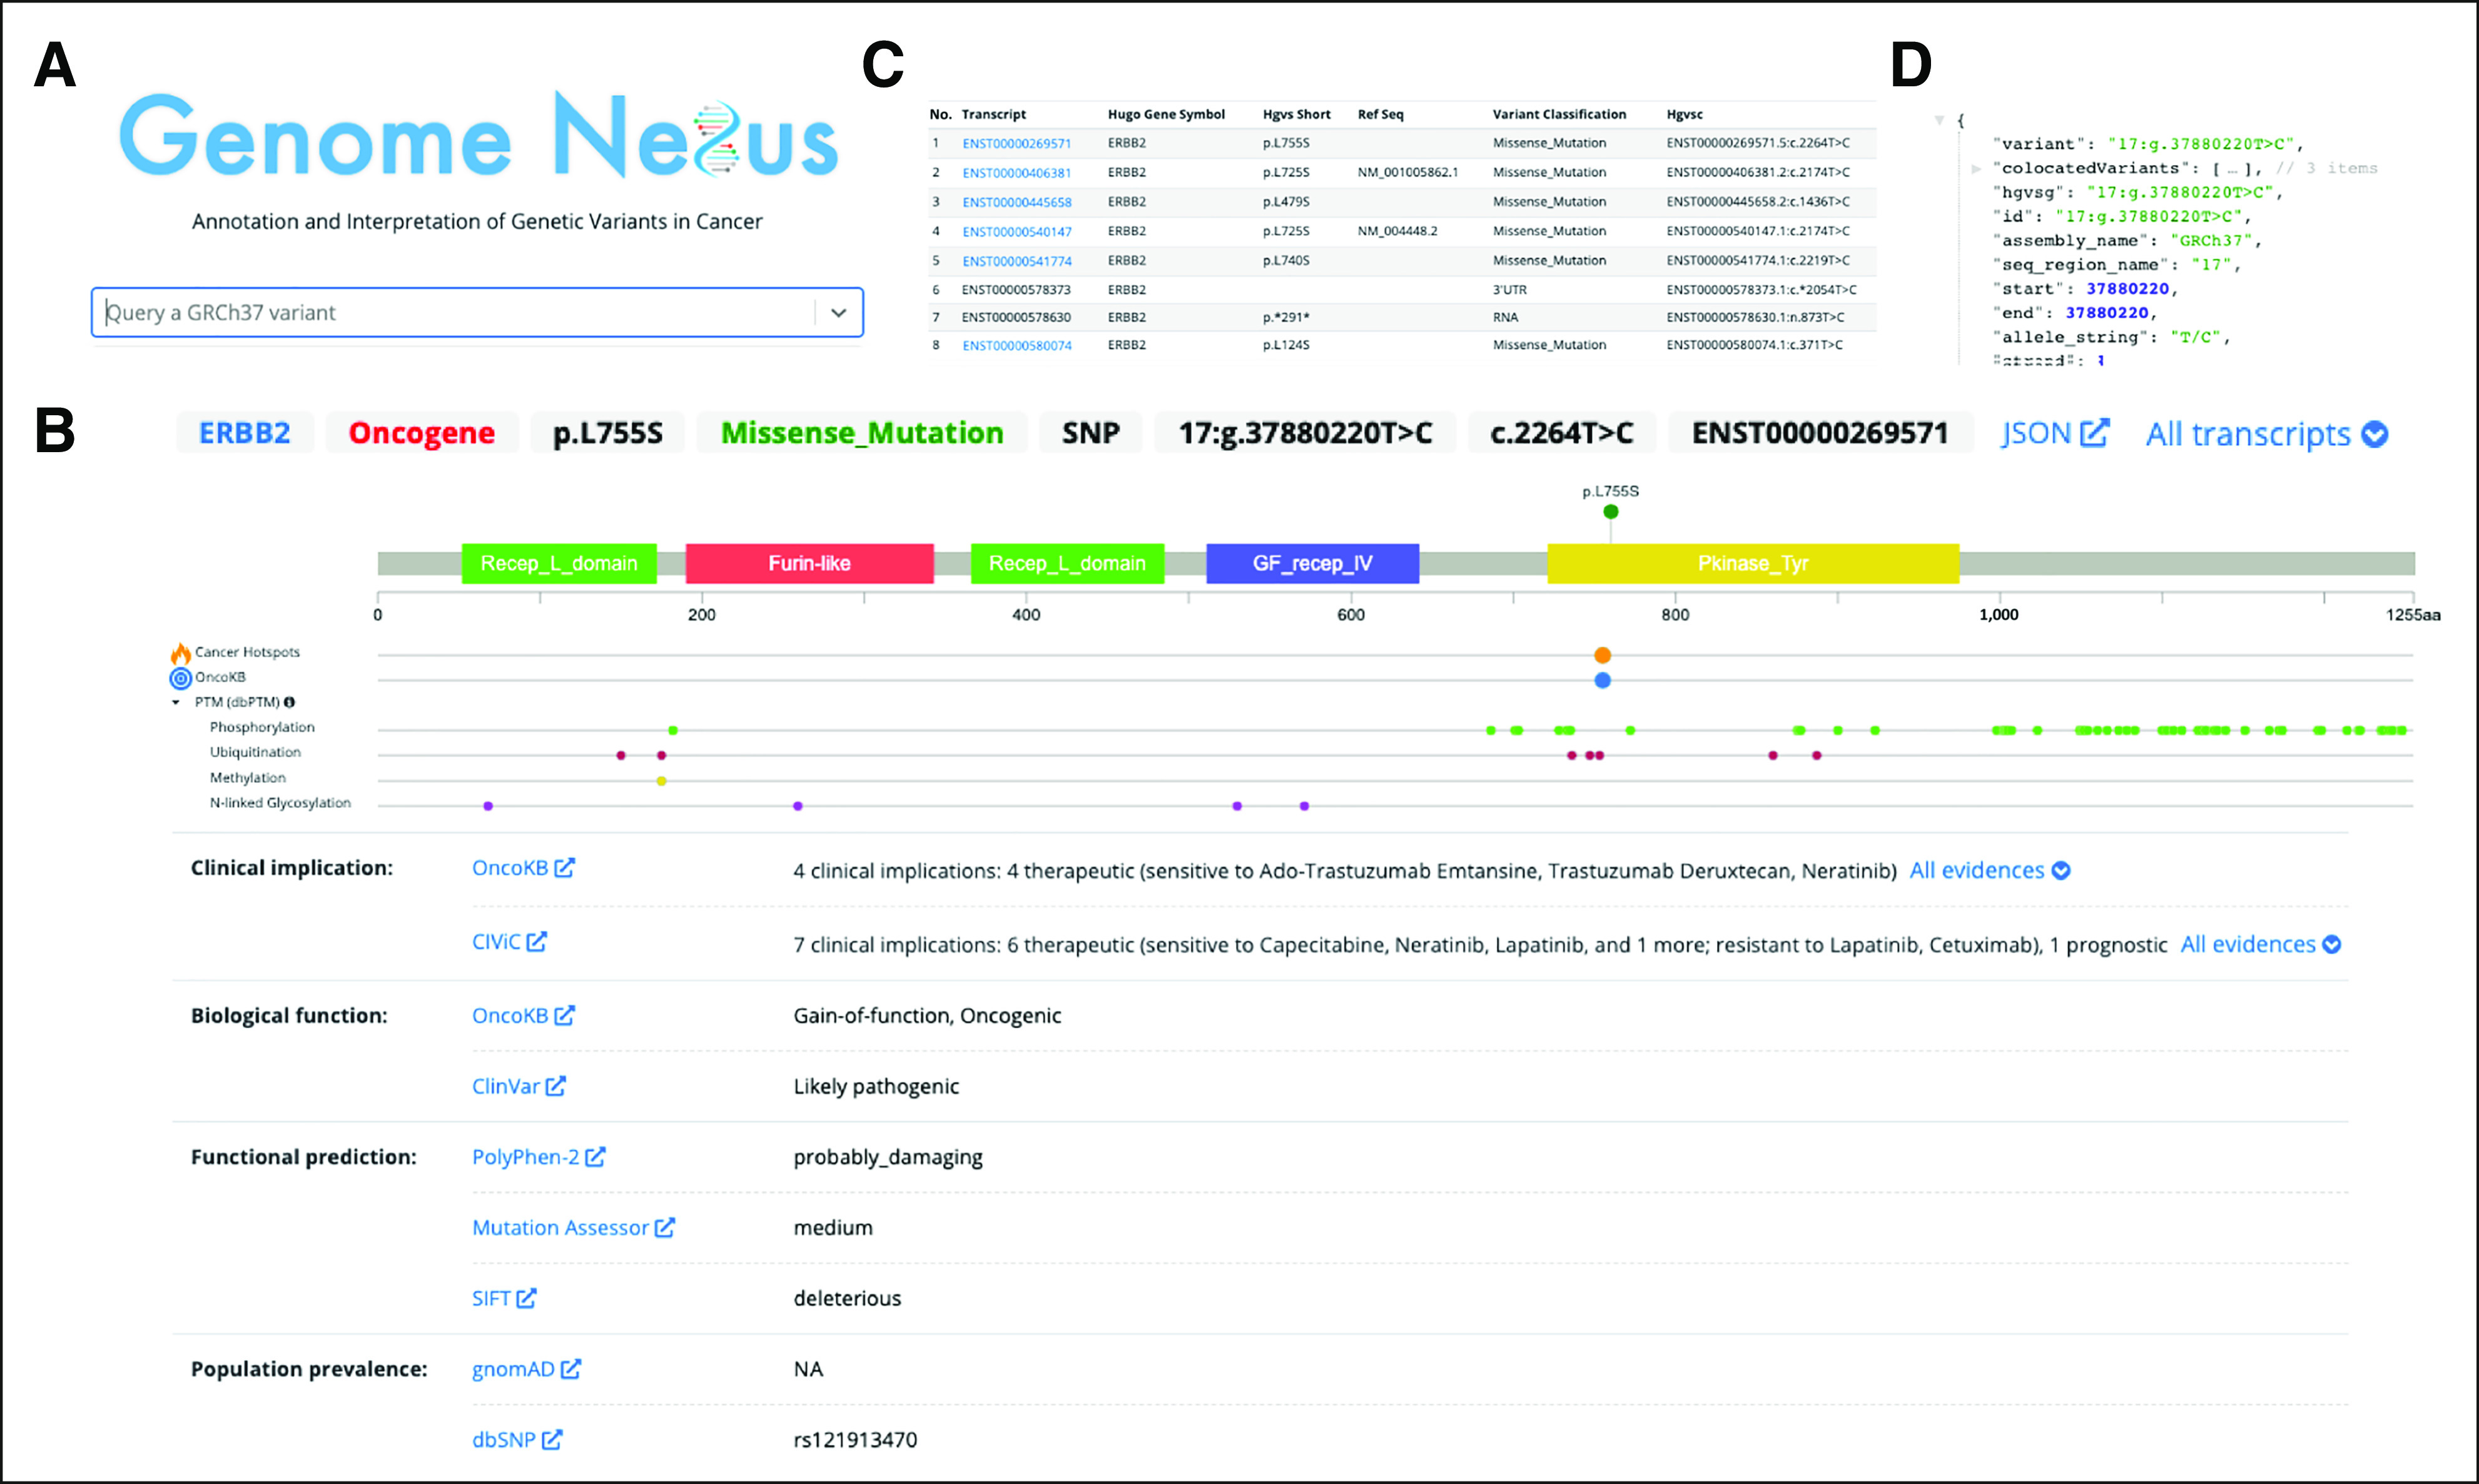Select the Likely pathogenic ClinVar value

(876, 1086)
